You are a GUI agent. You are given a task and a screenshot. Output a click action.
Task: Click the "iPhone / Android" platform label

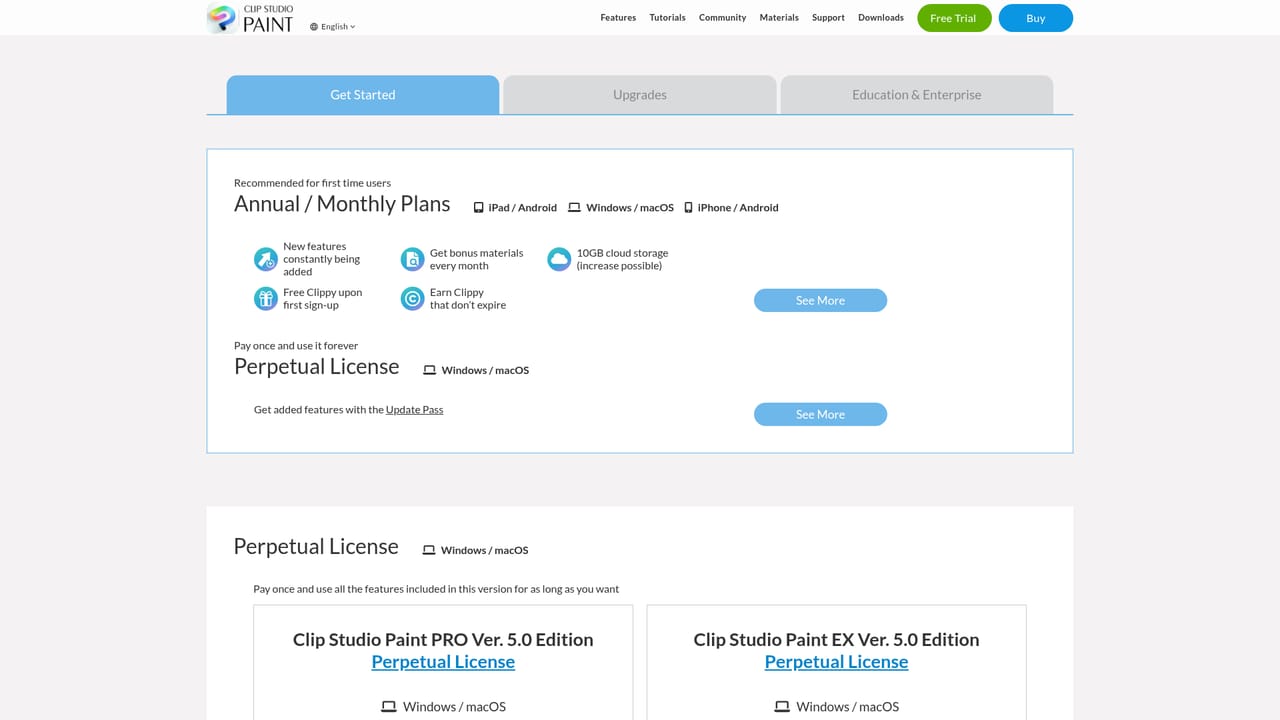[x=738, y=208]
